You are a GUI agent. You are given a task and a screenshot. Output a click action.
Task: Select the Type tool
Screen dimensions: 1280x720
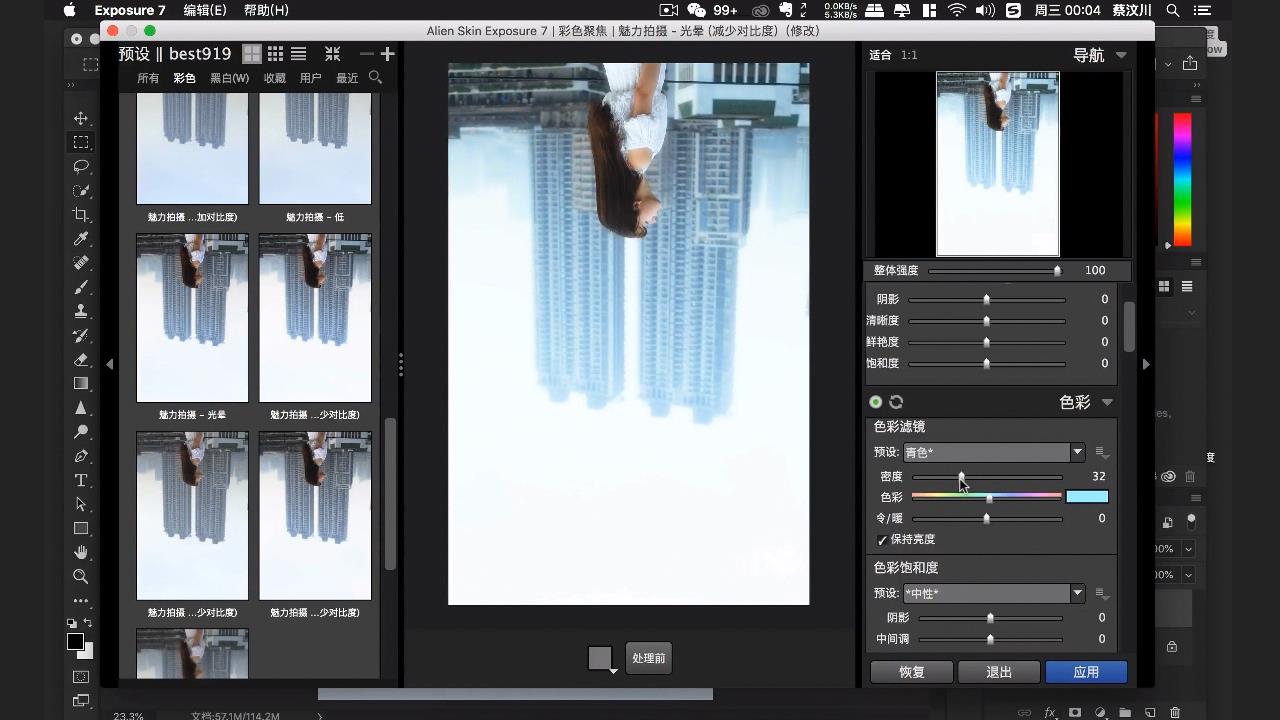click(81, 480)
